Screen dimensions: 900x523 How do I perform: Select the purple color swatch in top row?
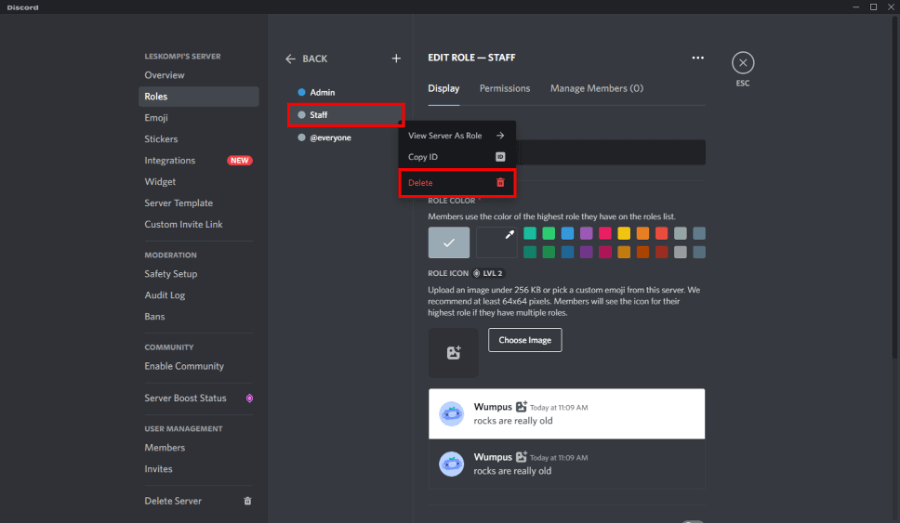[586, 233]
